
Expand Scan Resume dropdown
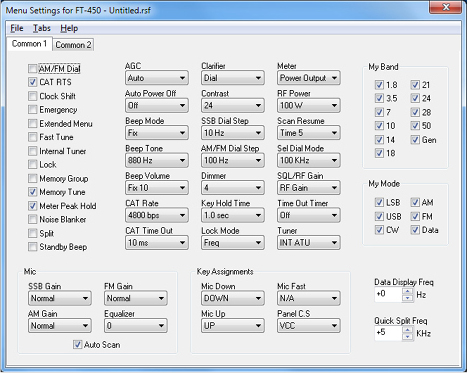coord(309,133)
